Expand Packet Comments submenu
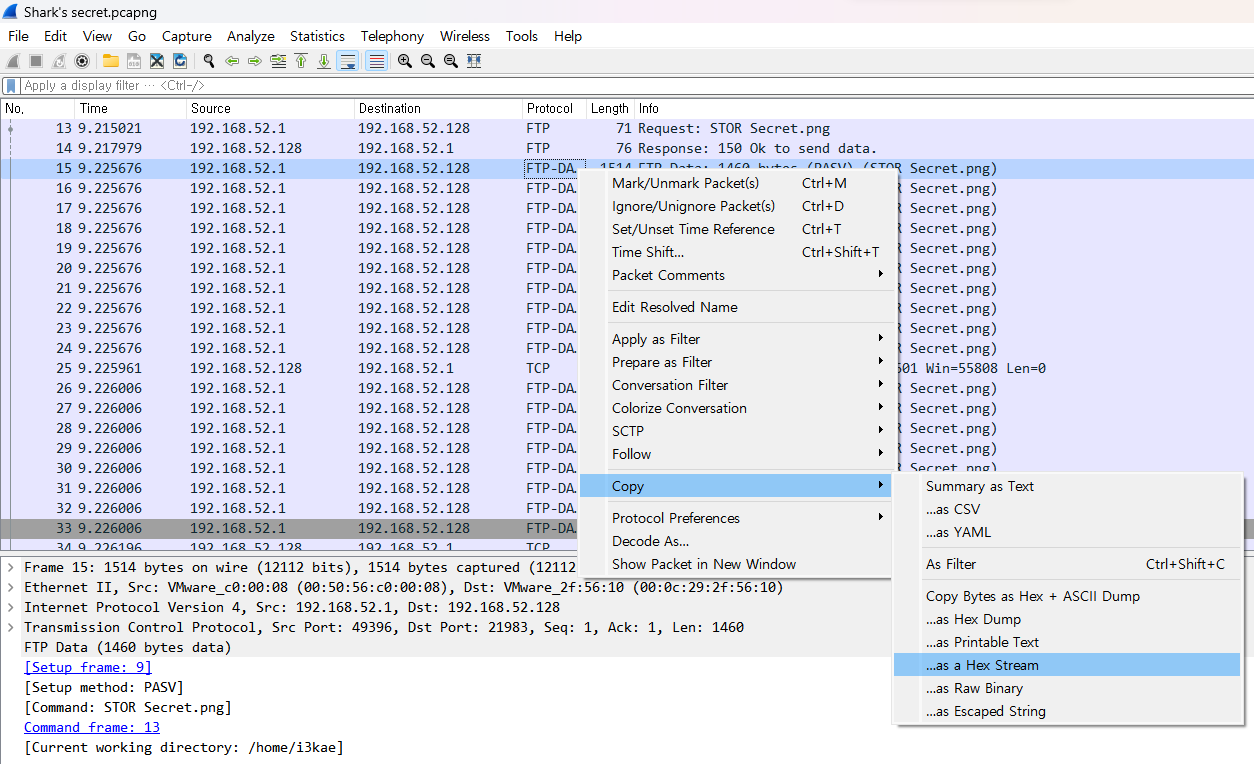 [x=738, y=275]
